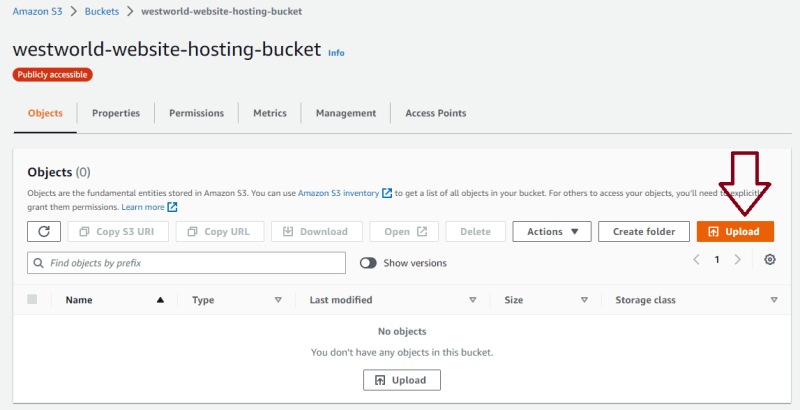Toggle Show versions switch
Viewport: 800px width, 410px height.
tap(368, 263)
